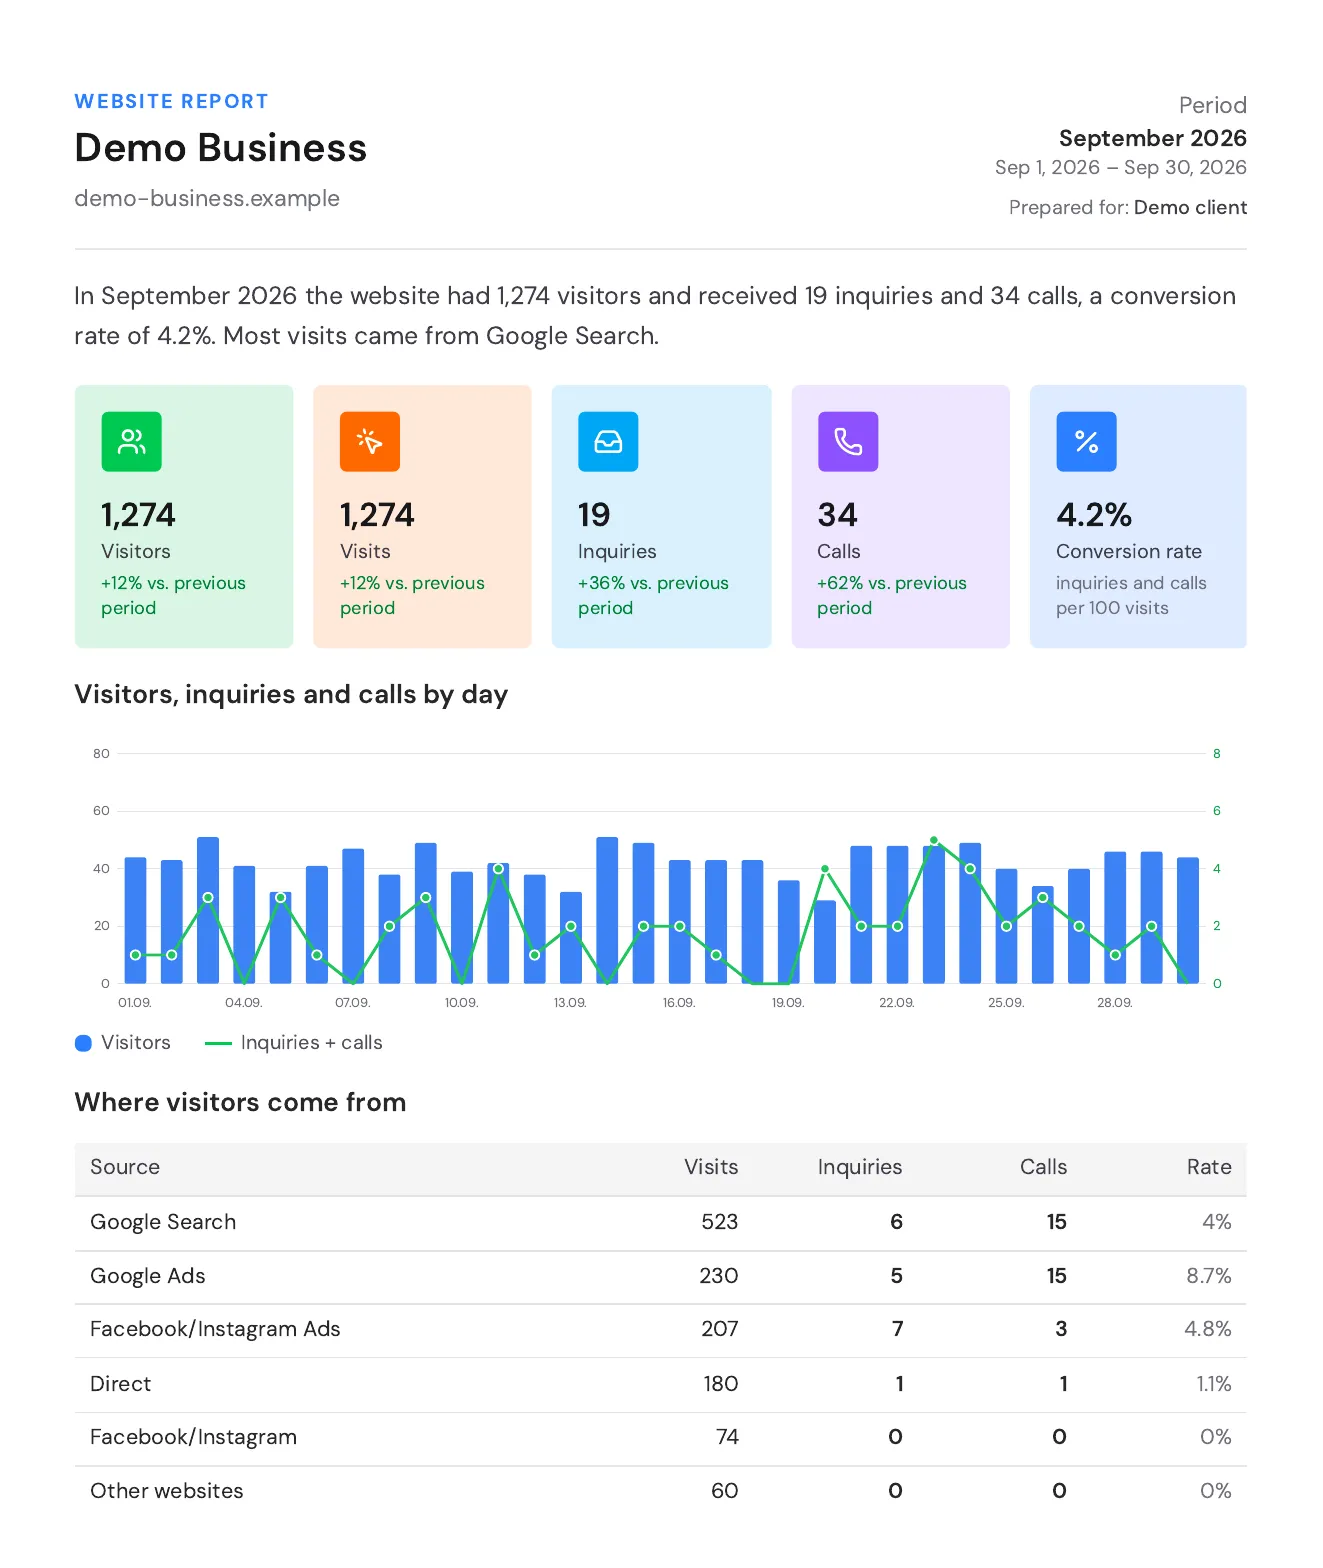The image size is (1323, 1568).
Task: Click the Conversion rate percent icon
Action: 1087,441
